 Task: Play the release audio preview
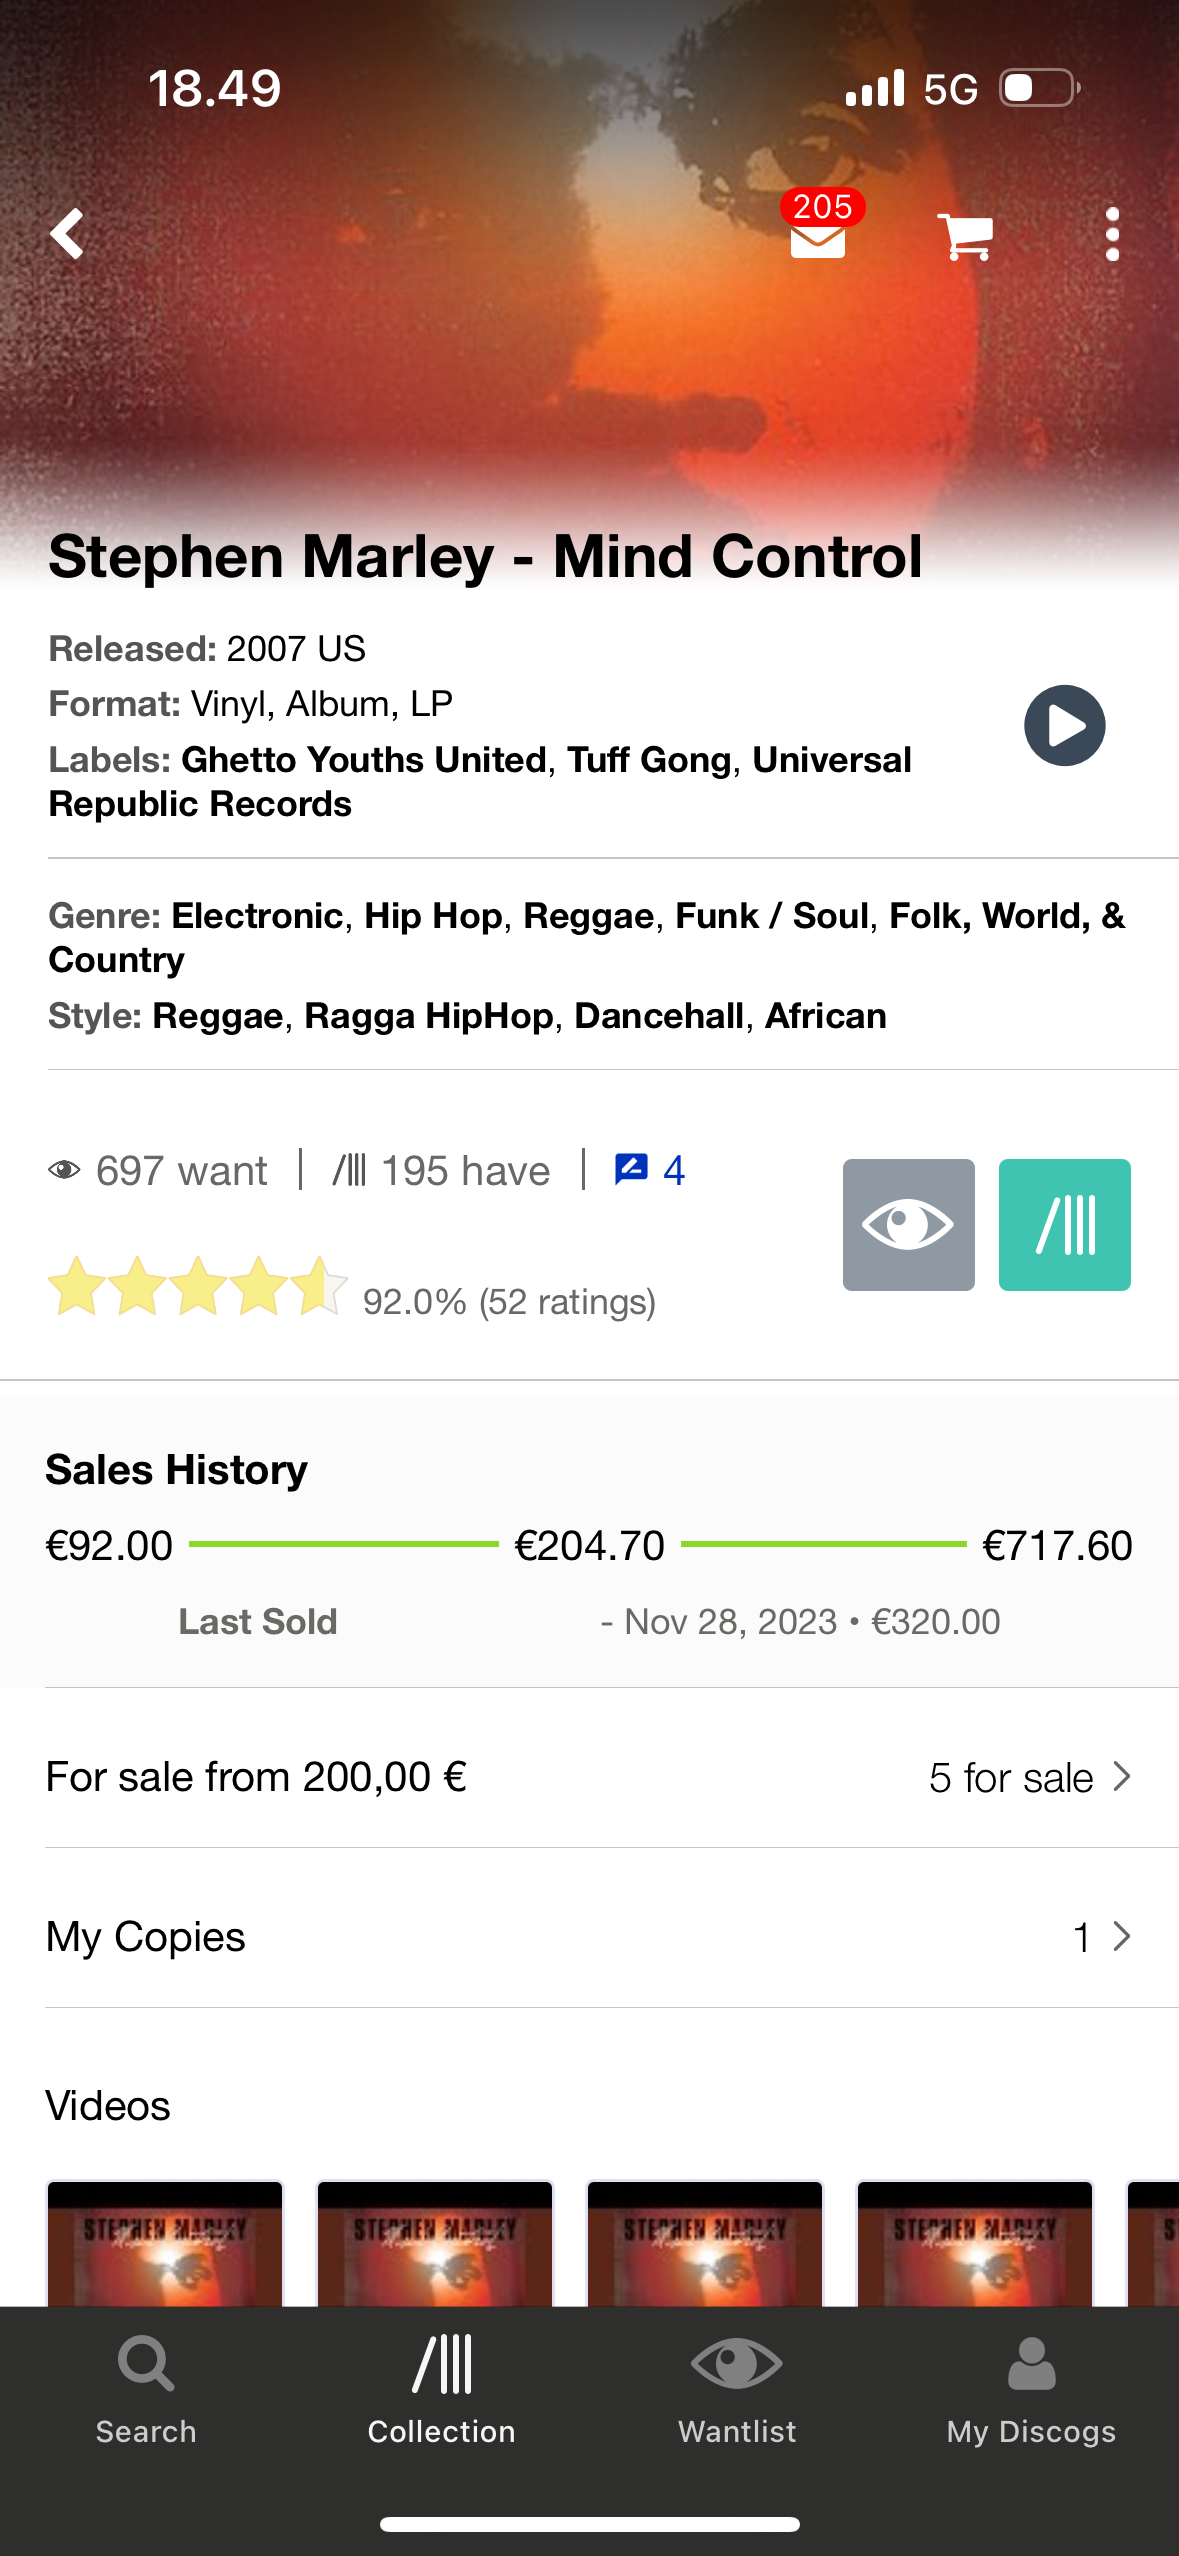click(1064, 725)
